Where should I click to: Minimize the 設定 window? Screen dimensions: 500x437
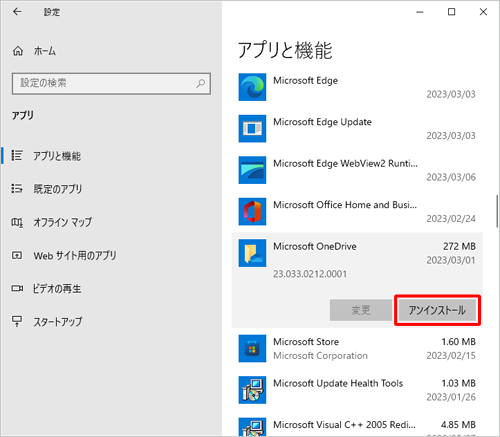click(420, 12)
